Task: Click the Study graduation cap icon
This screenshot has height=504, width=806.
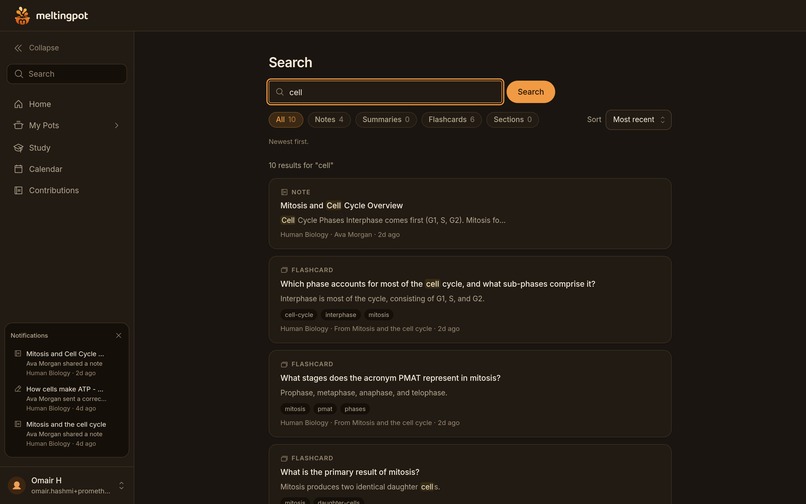Action: pyautogui.click(x=19, y=148)
